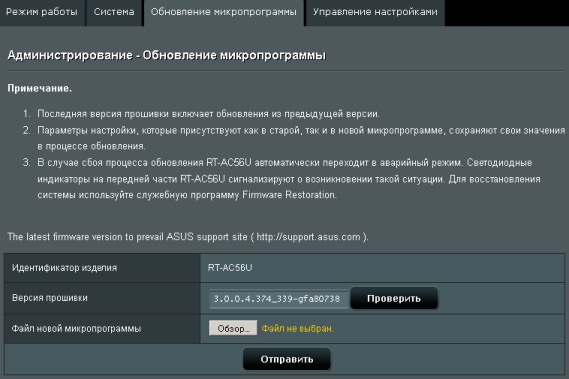569x379 pixels.
Task: Switch to the Система tab
Action: point(114,12)
